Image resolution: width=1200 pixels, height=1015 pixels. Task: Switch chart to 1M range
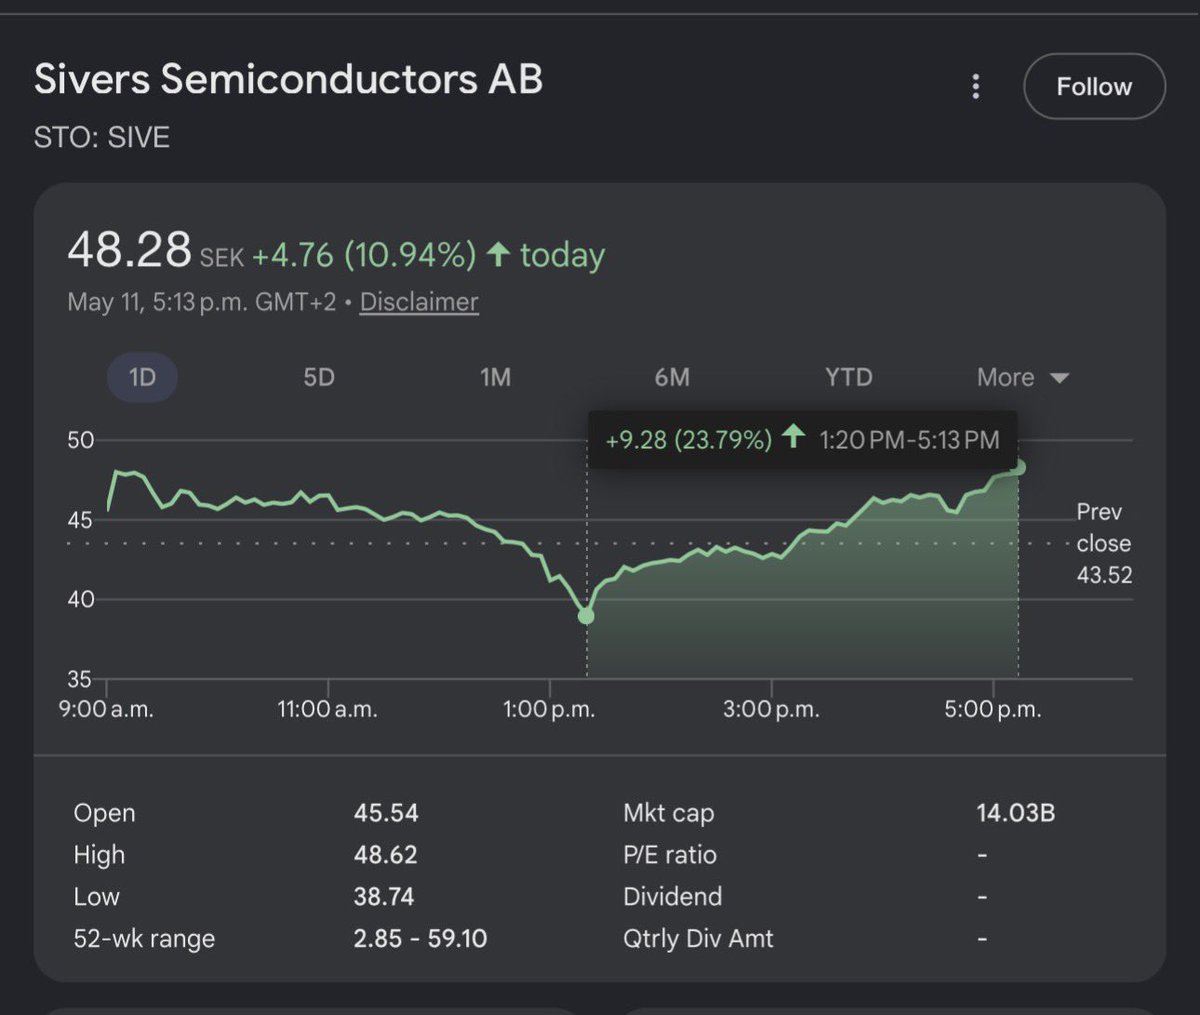495,377
